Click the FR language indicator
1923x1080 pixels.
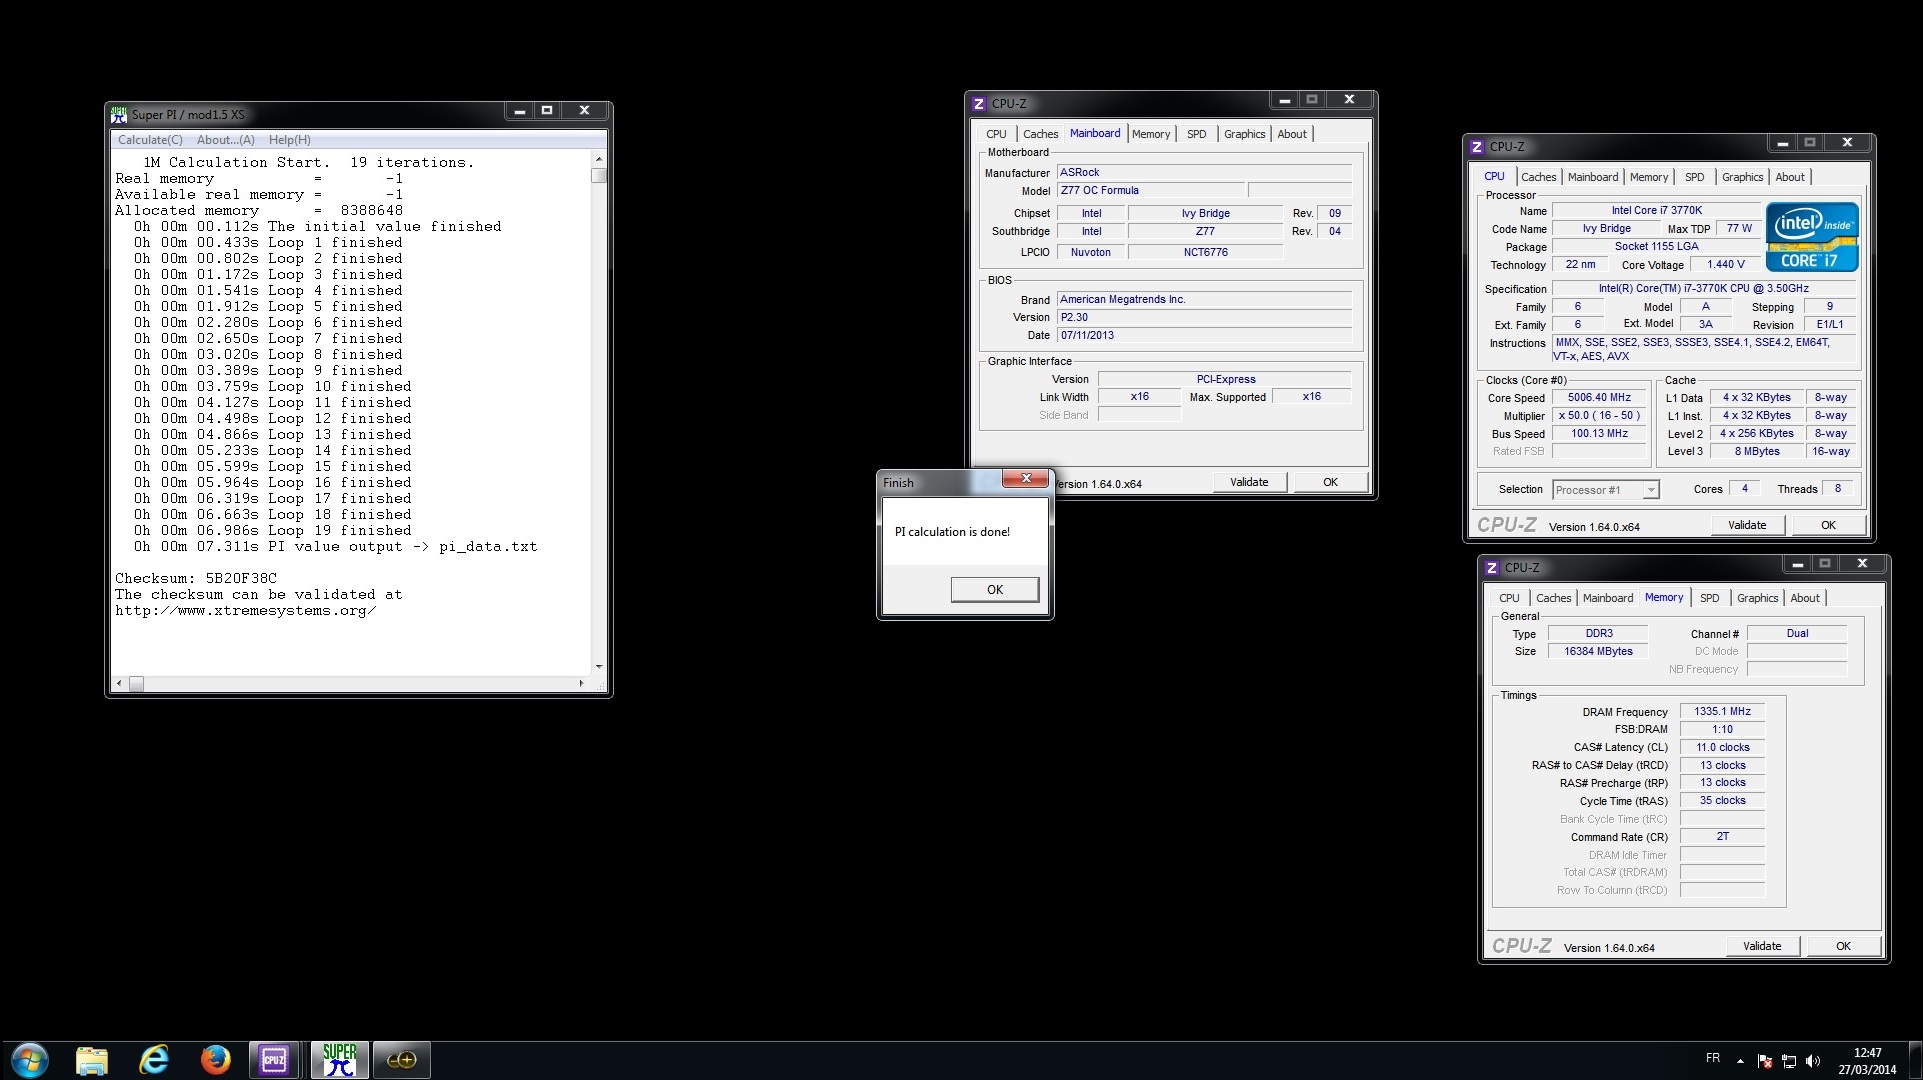1713,1058
